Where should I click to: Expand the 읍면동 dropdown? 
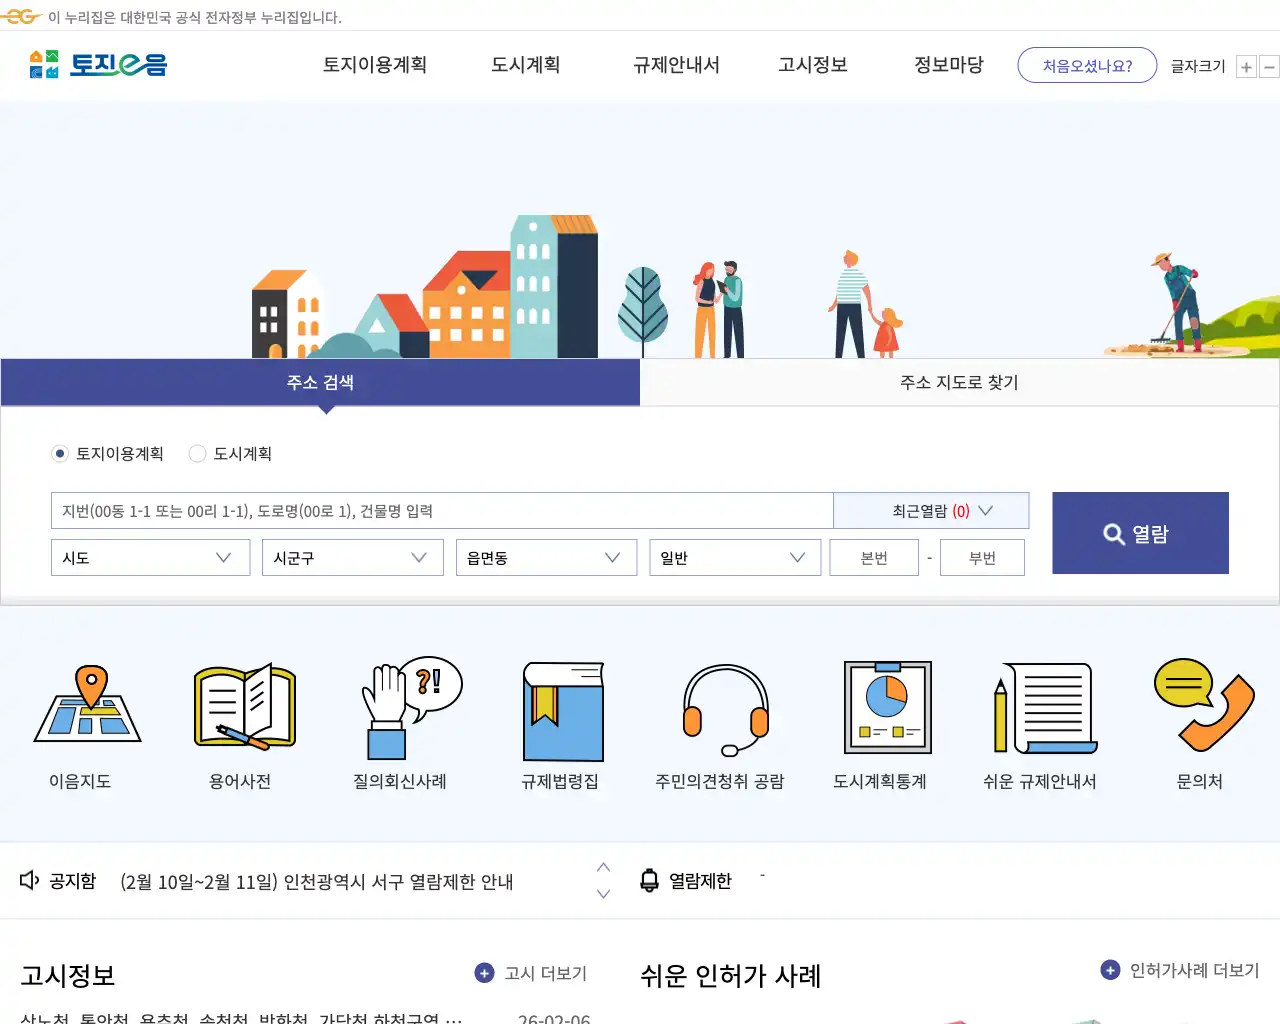tap(546, 557)
